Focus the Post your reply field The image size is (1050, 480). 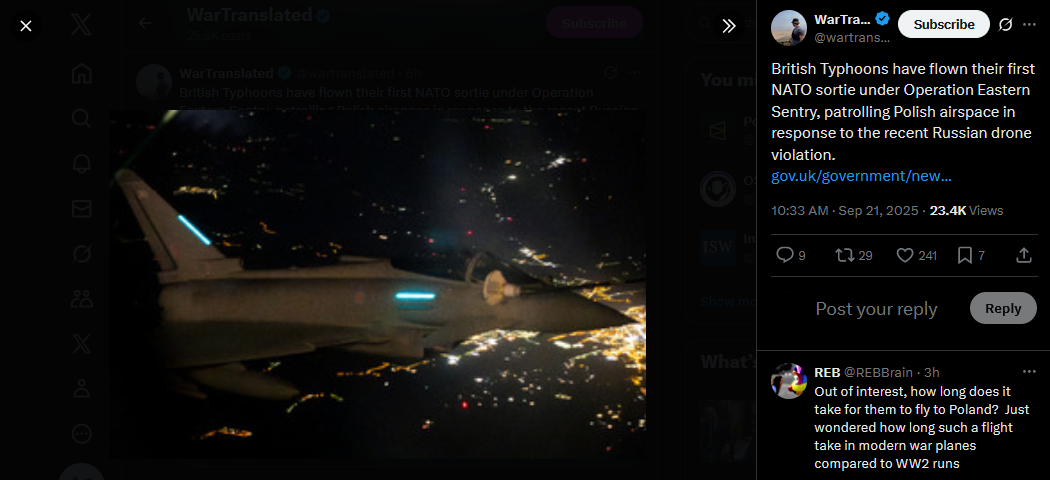click(x=876, y=309)
